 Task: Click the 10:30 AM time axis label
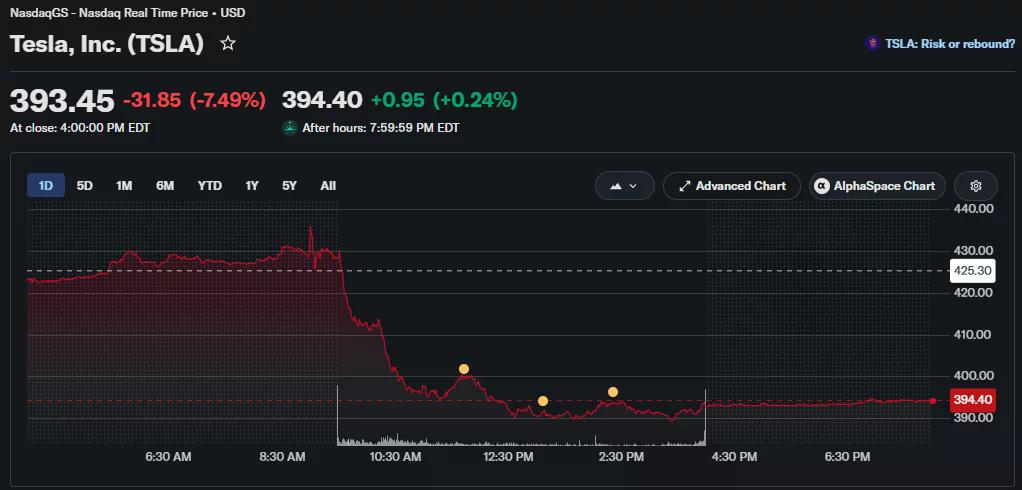point(395,457)
